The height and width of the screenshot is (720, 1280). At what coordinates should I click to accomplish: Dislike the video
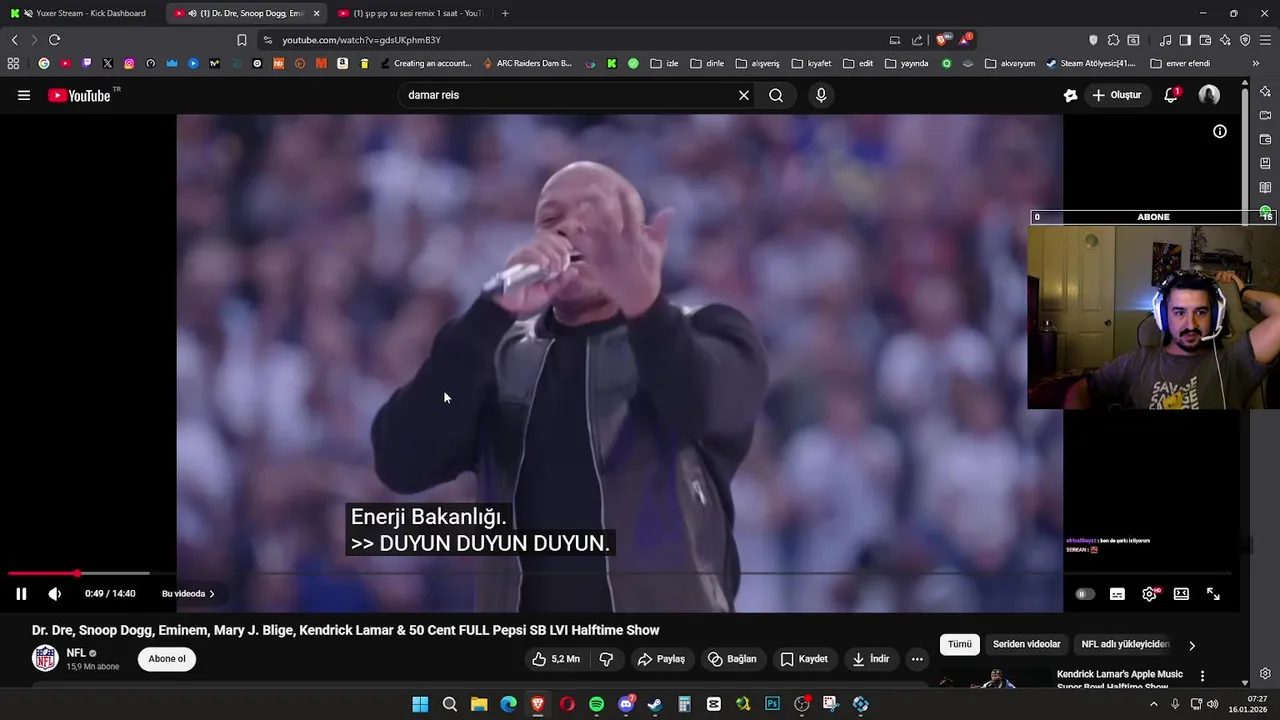(606, 659)
